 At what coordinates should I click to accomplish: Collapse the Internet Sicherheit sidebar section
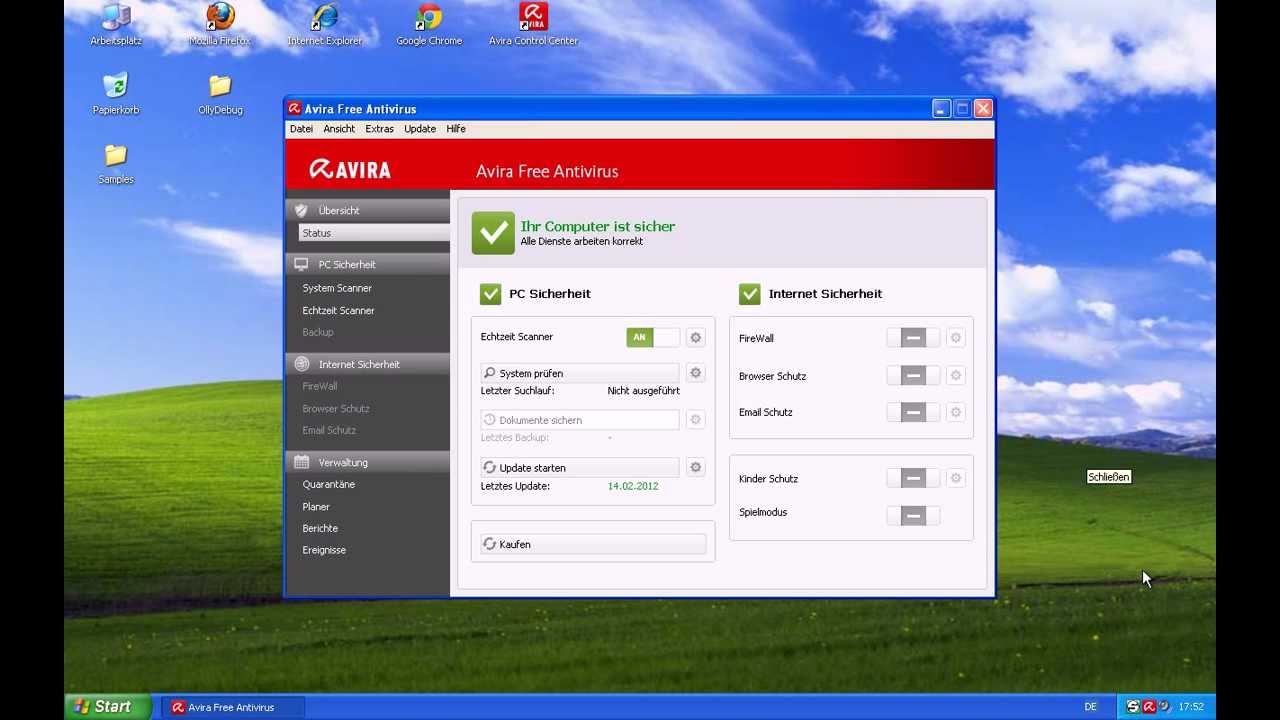coord(368,364)
